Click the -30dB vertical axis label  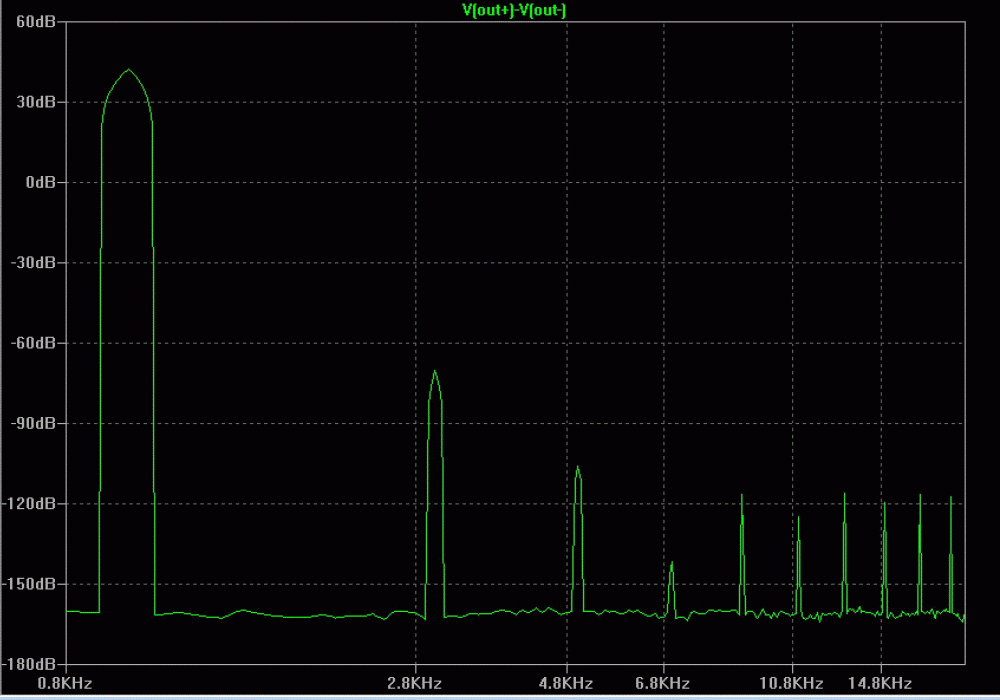(33, 262)
